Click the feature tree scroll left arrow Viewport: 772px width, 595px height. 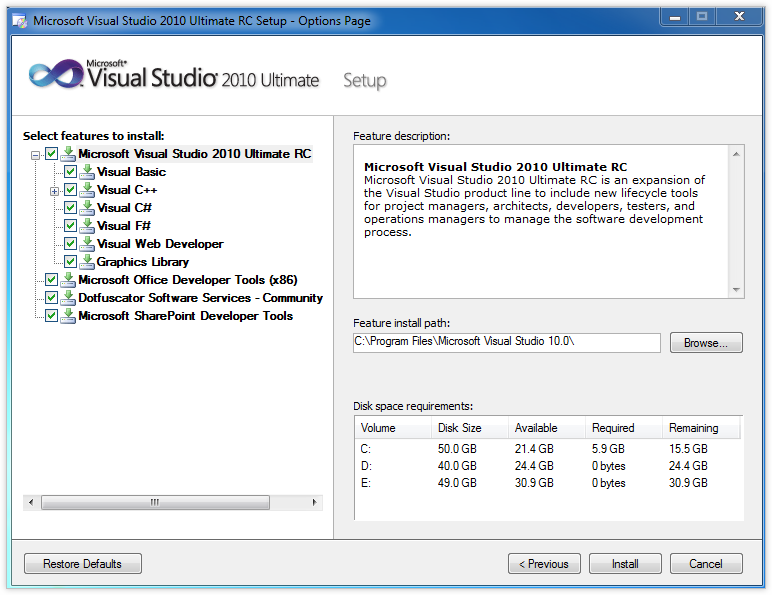[x=32, y=502]
